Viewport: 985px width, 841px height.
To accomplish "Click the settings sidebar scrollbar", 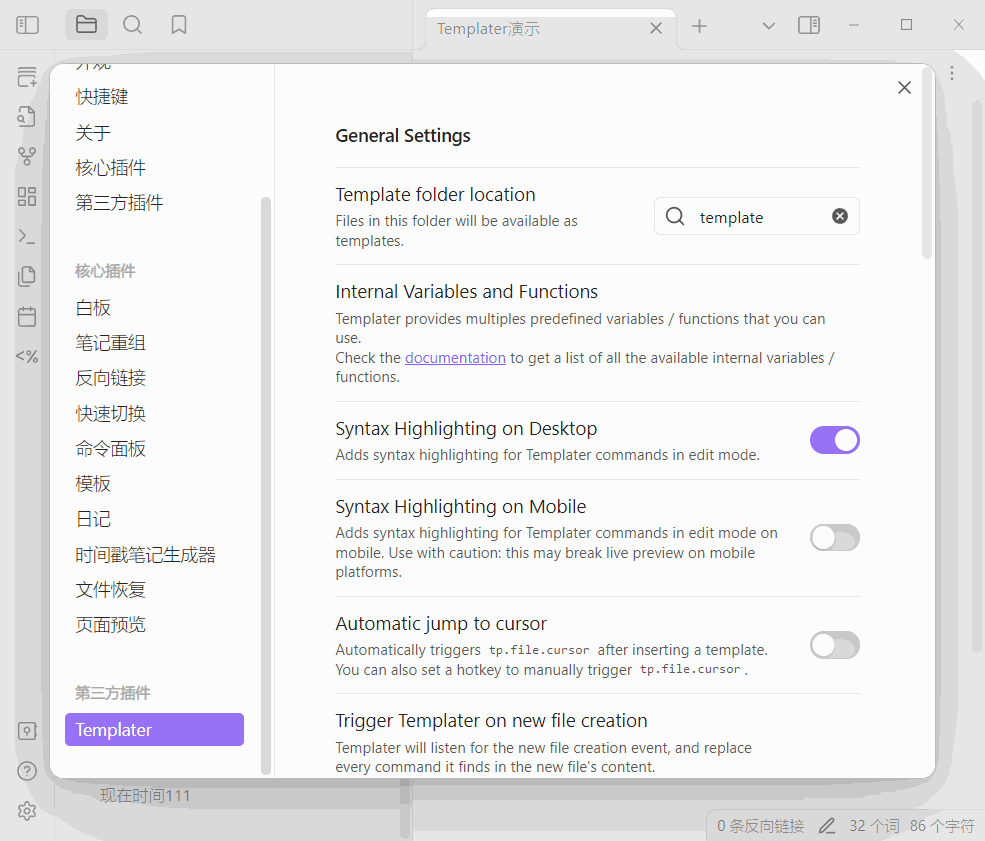I will (x=266, y=480).
